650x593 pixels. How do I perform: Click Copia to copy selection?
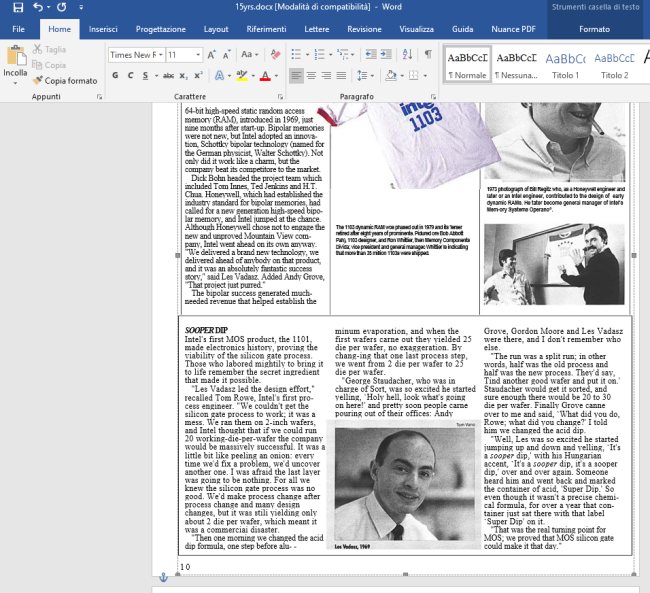pyautogui.click(x=50, y=65)
